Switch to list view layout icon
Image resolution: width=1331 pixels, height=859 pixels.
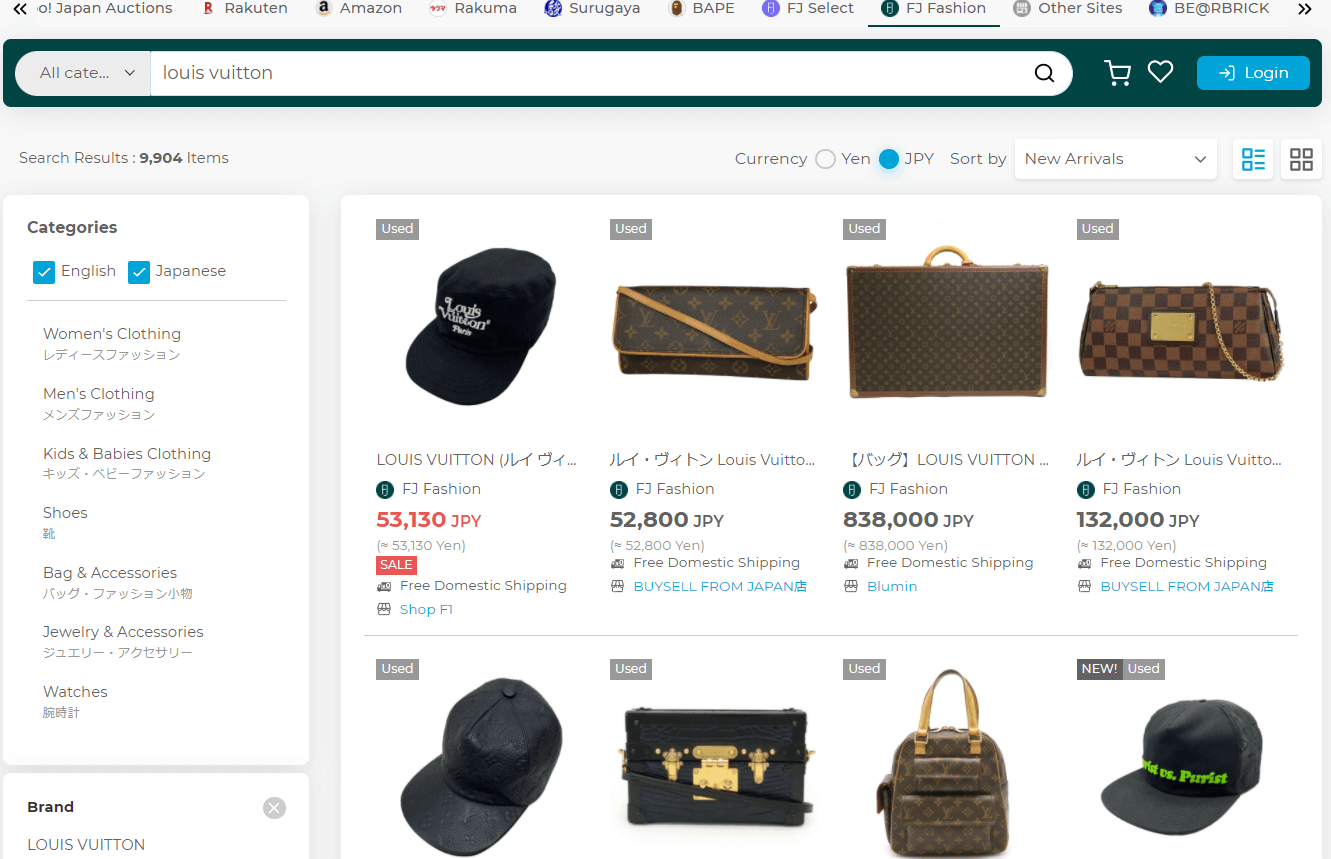1253,159
